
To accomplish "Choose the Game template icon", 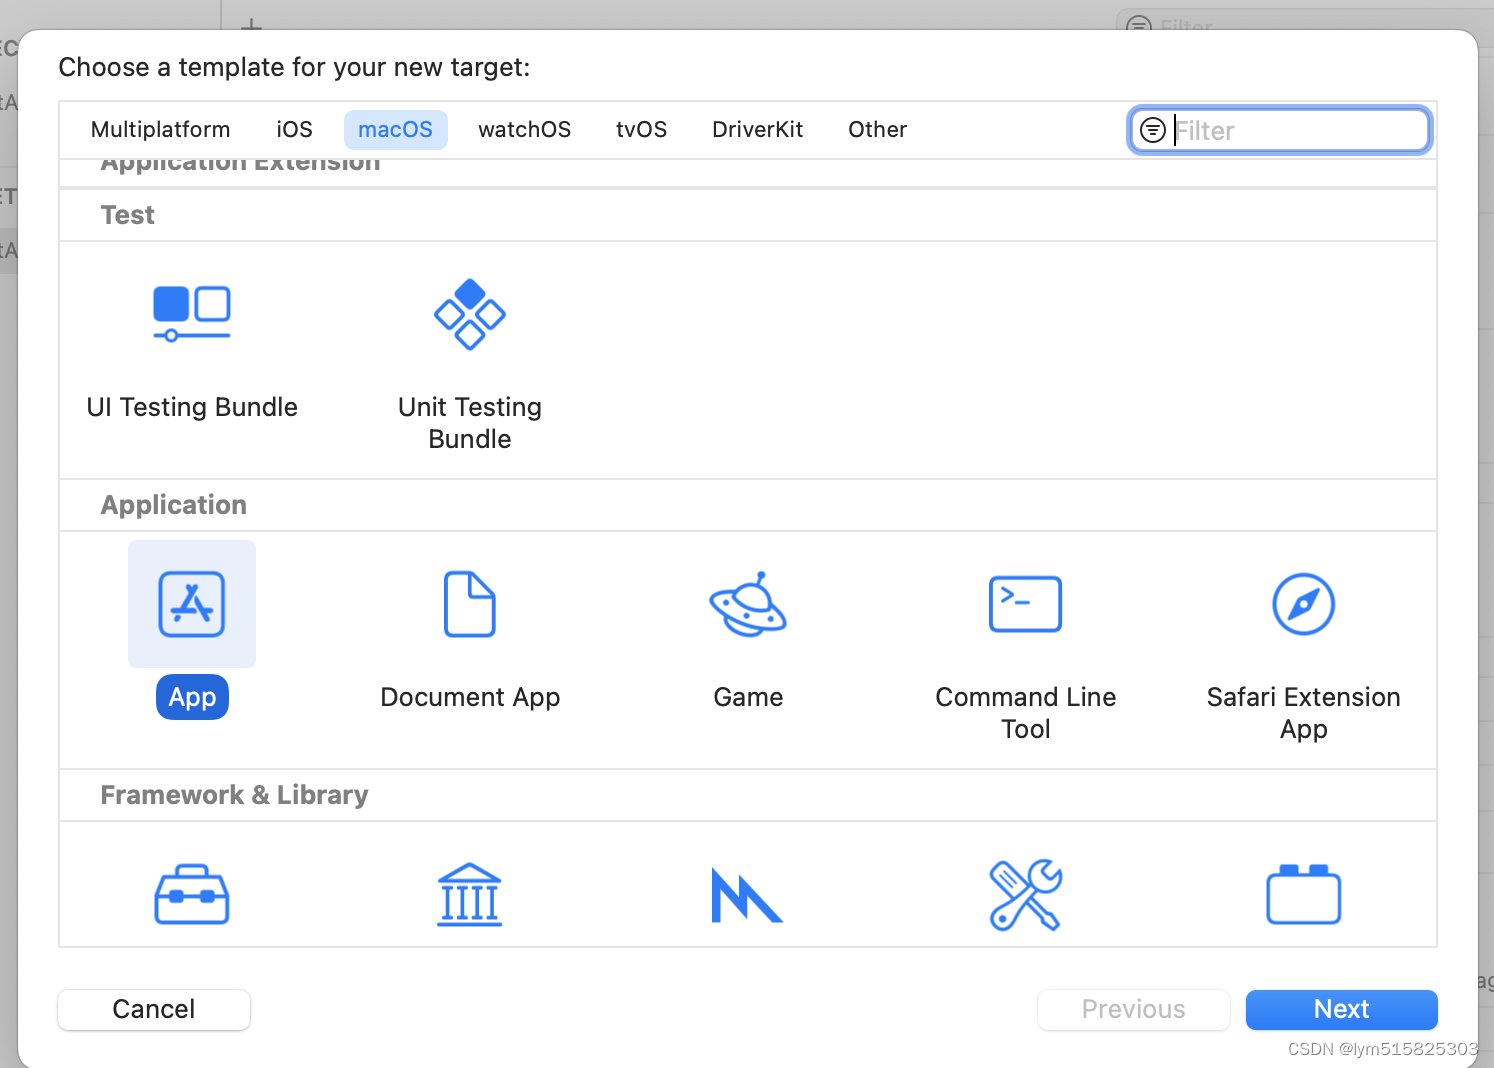I will [747, 604].
